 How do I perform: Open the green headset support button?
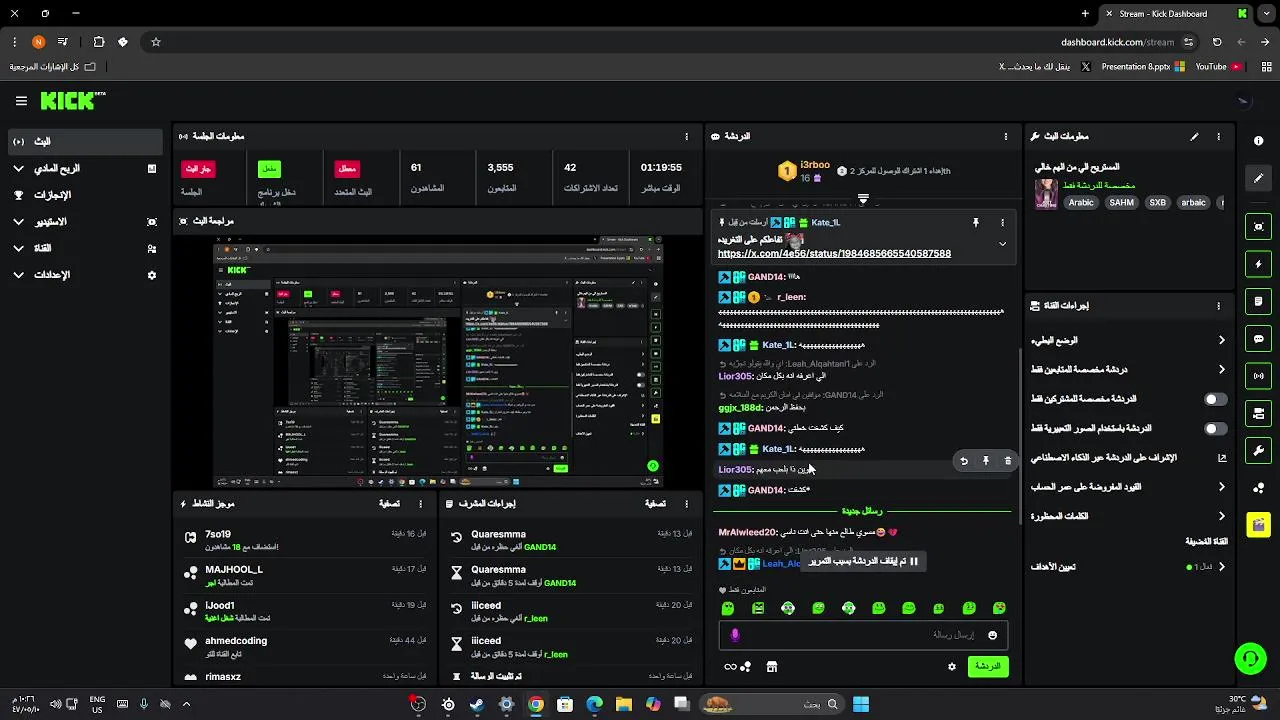(1250, 658)
